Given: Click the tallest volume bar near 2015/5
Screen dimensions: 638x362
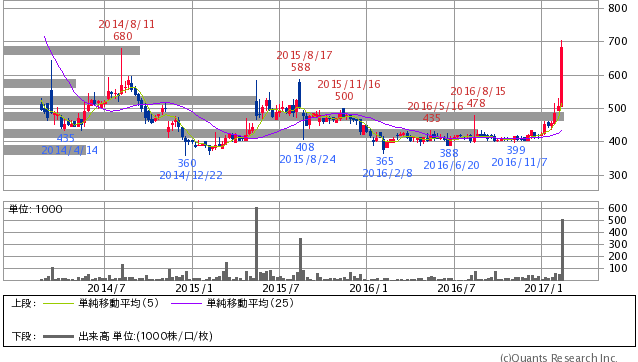Looking at the screenshot, I should [256, 244].
